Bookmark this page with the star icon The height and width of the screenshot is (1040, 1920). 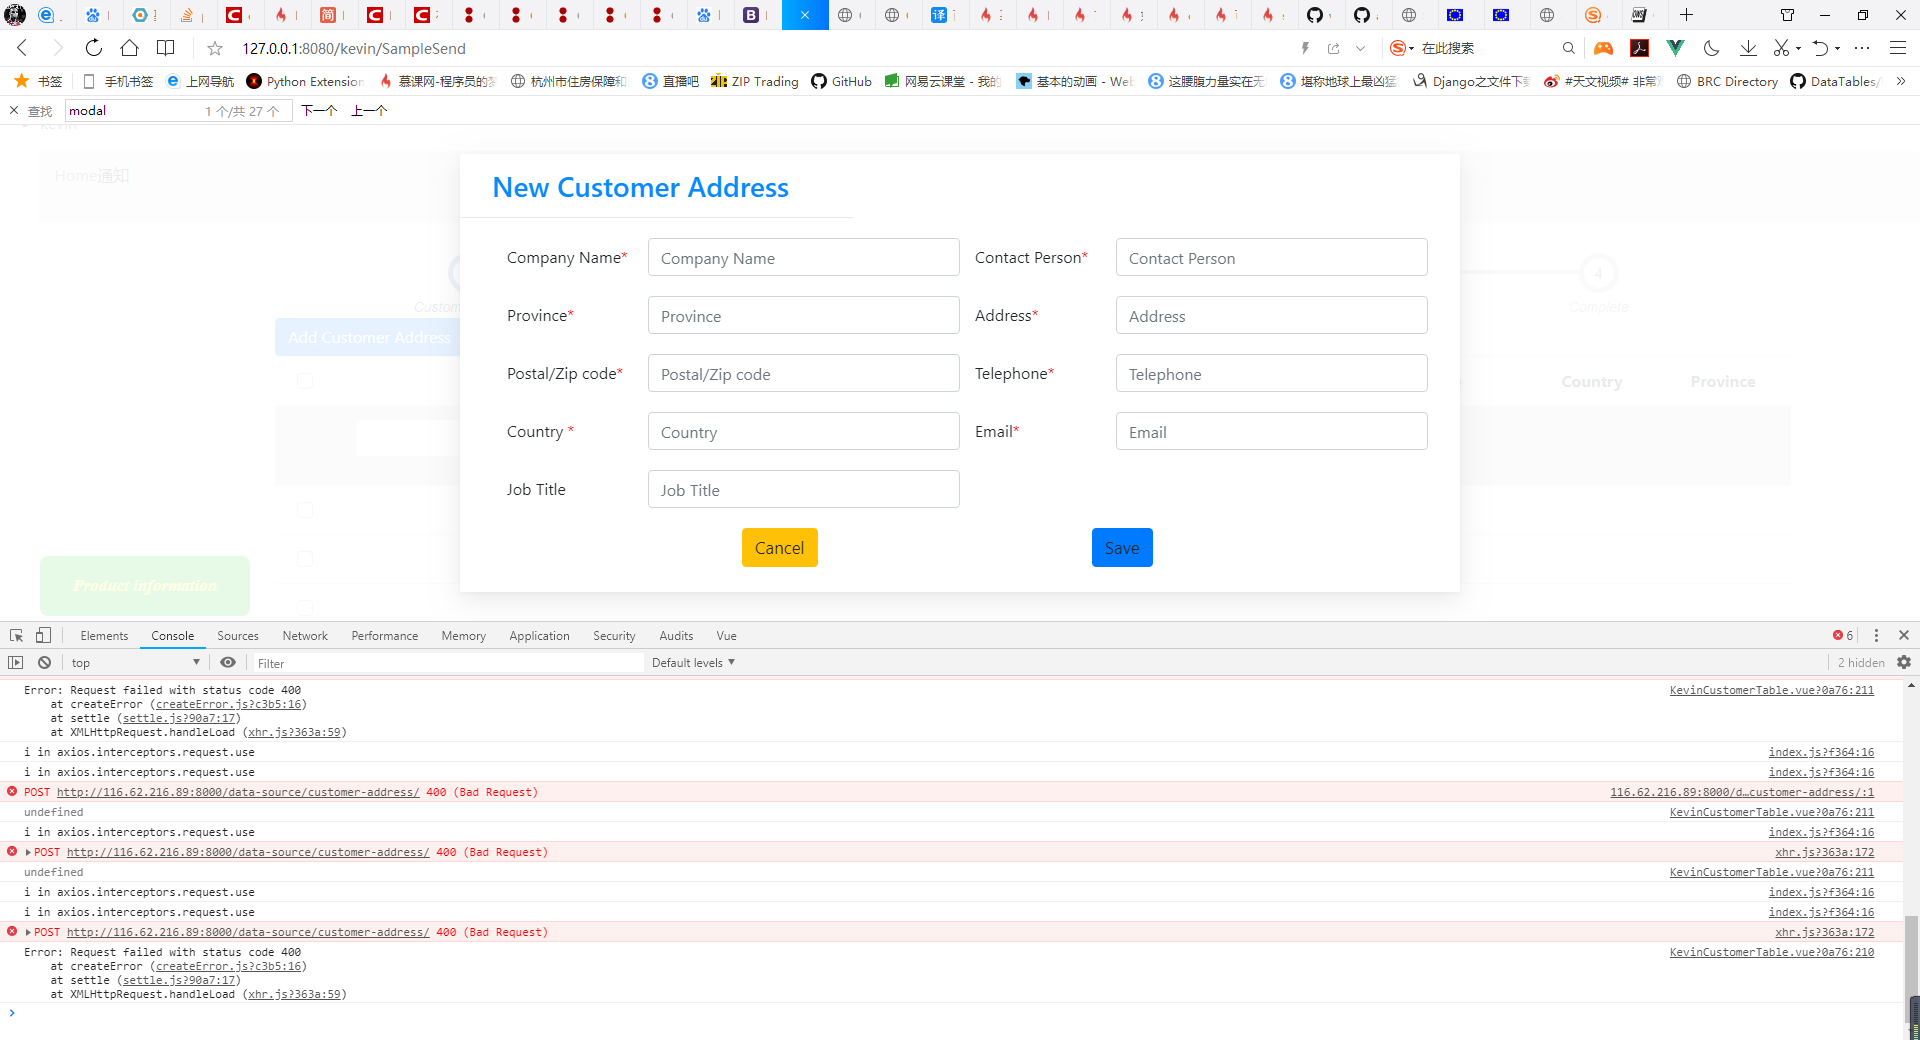point(215,48)
